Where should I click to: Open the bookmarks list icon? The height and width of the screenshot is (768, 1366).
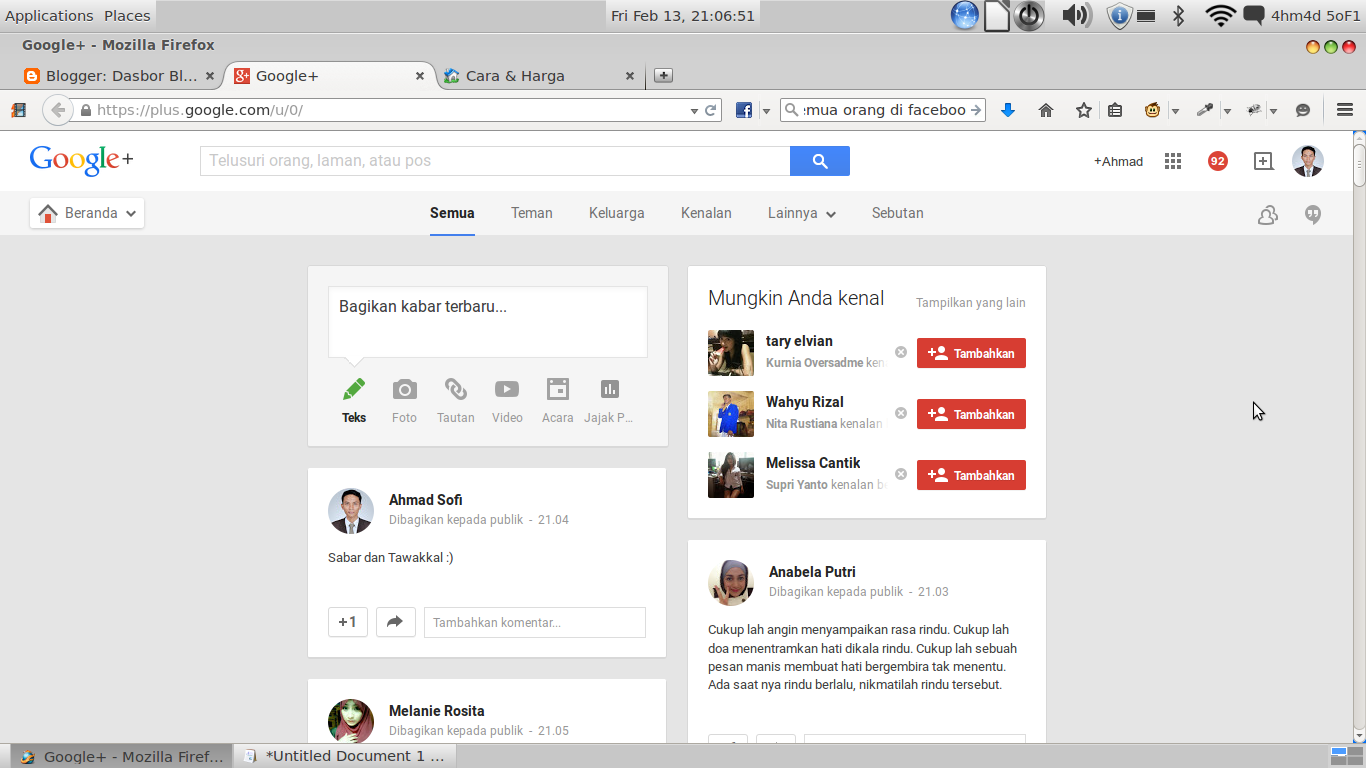click(x=1115, y=110)
